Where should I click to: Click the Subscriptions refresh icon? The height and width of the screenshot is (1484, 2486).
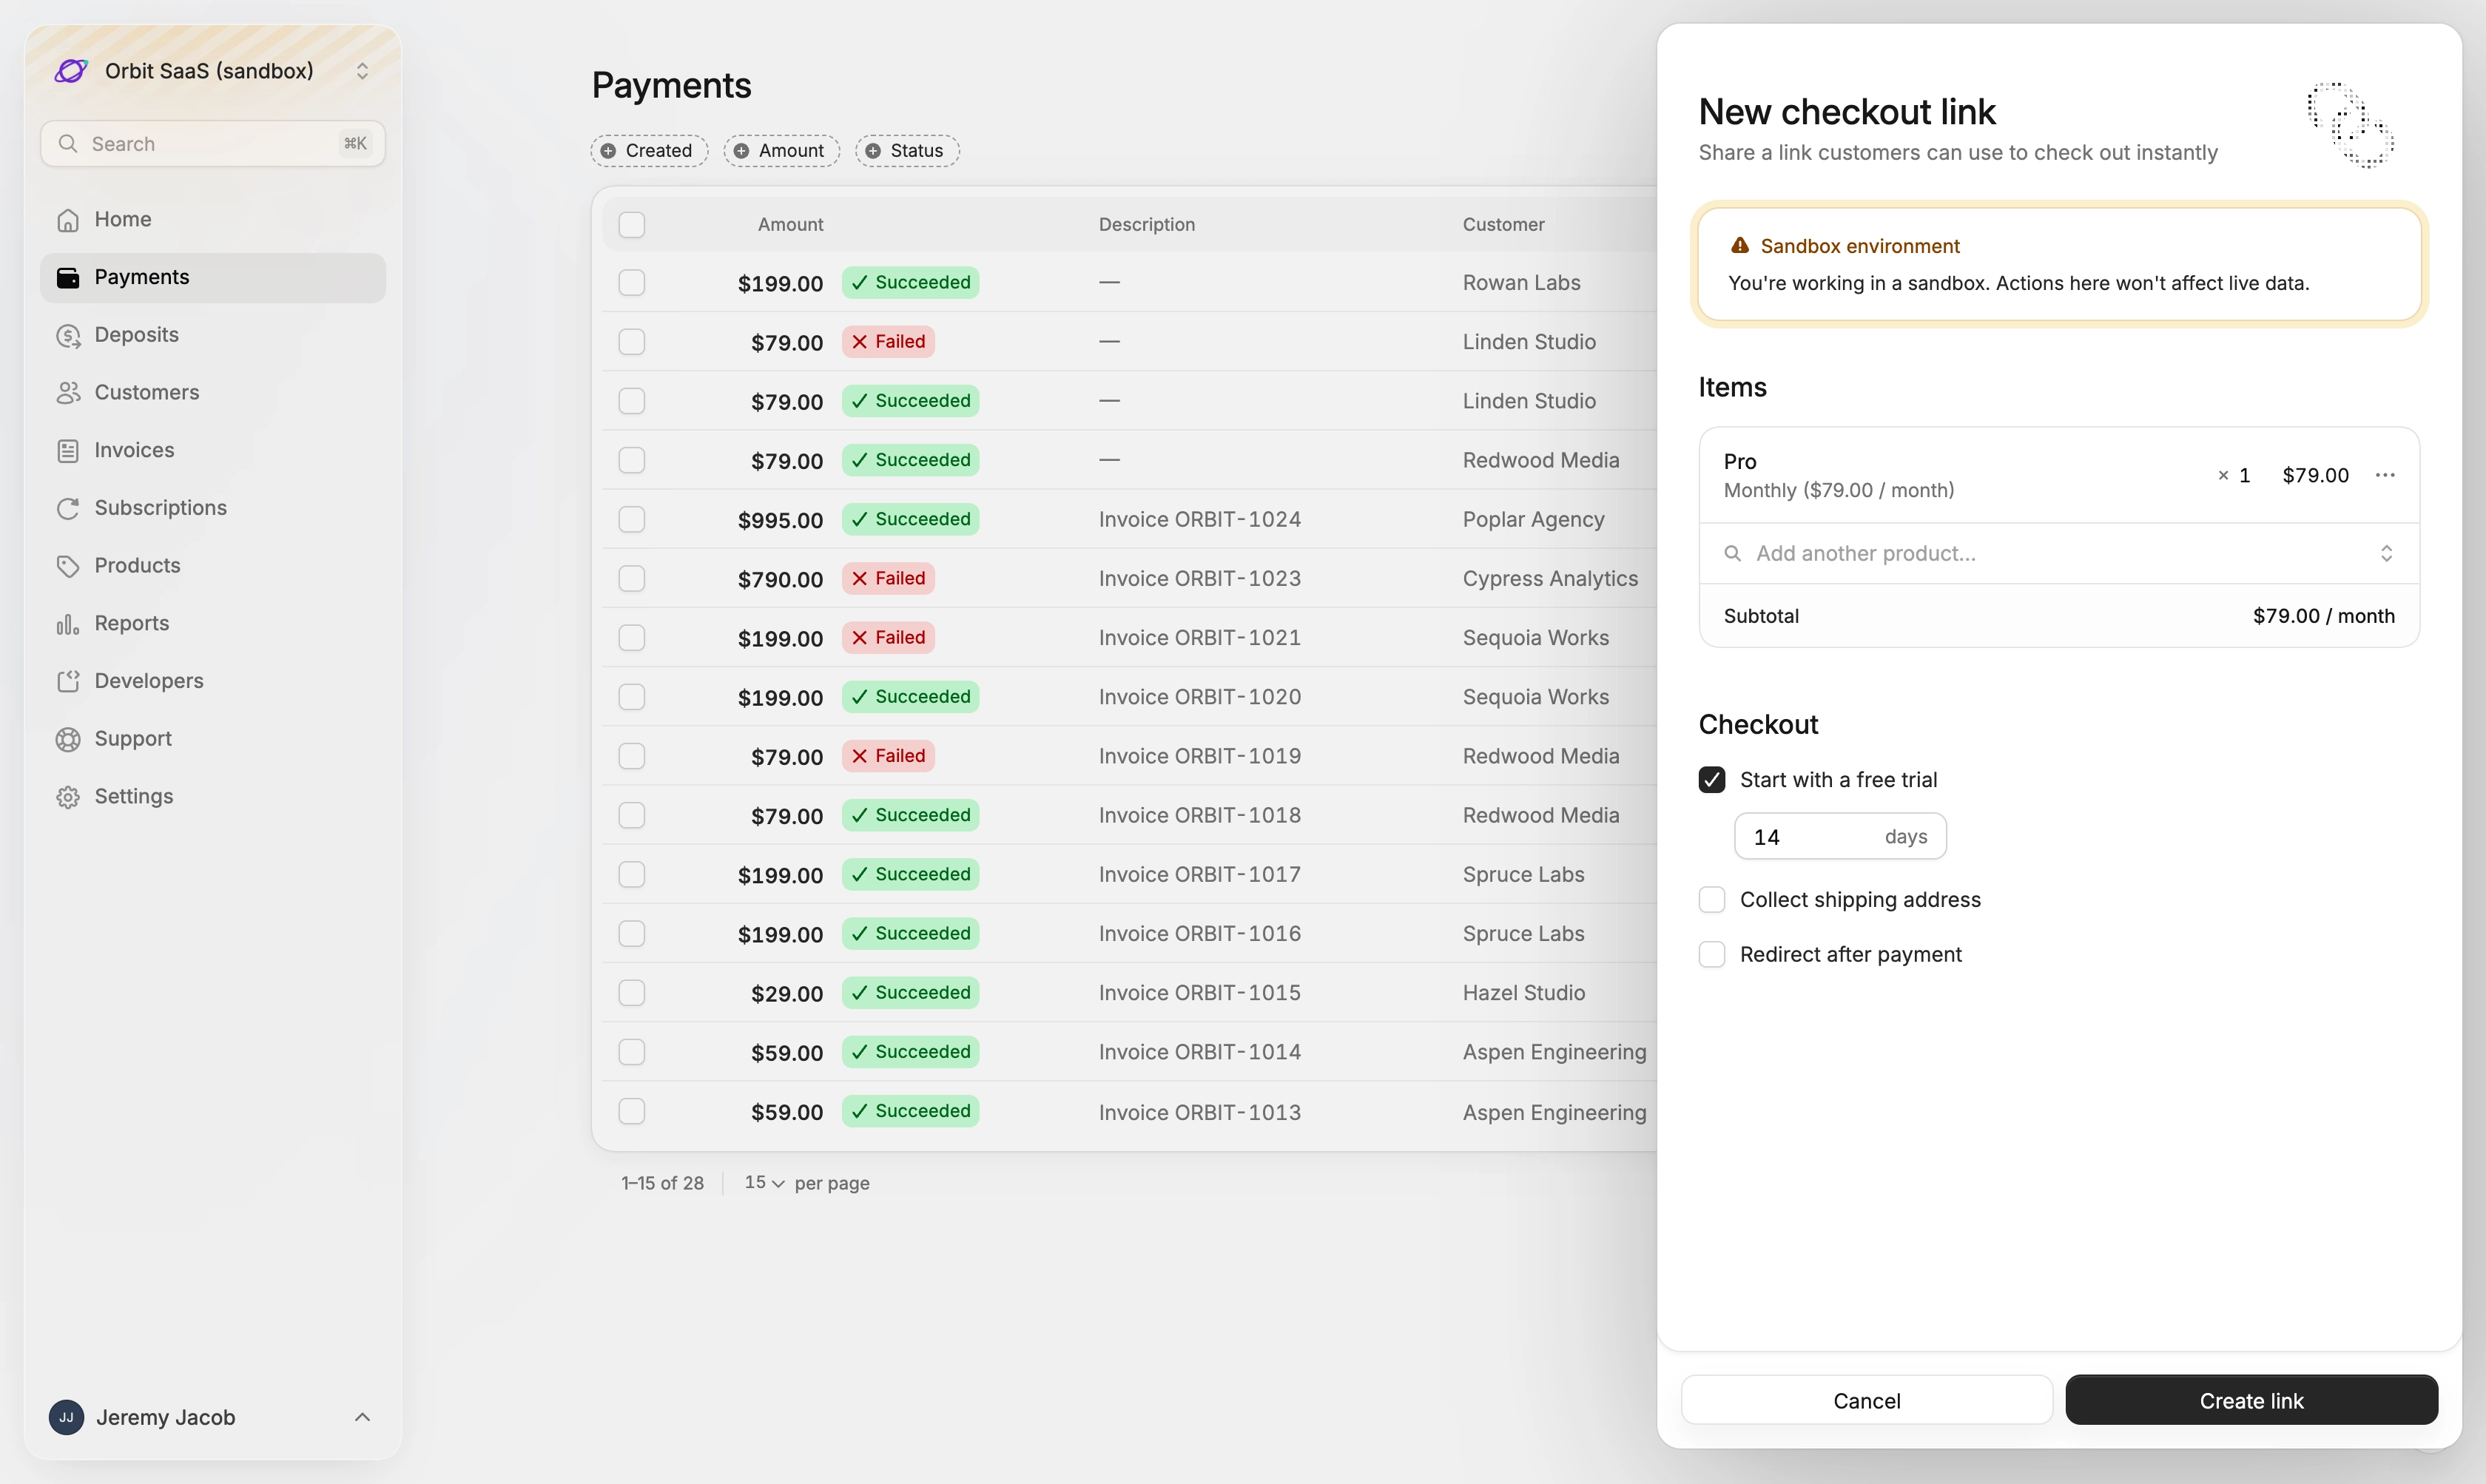click(x=68, y=508)
